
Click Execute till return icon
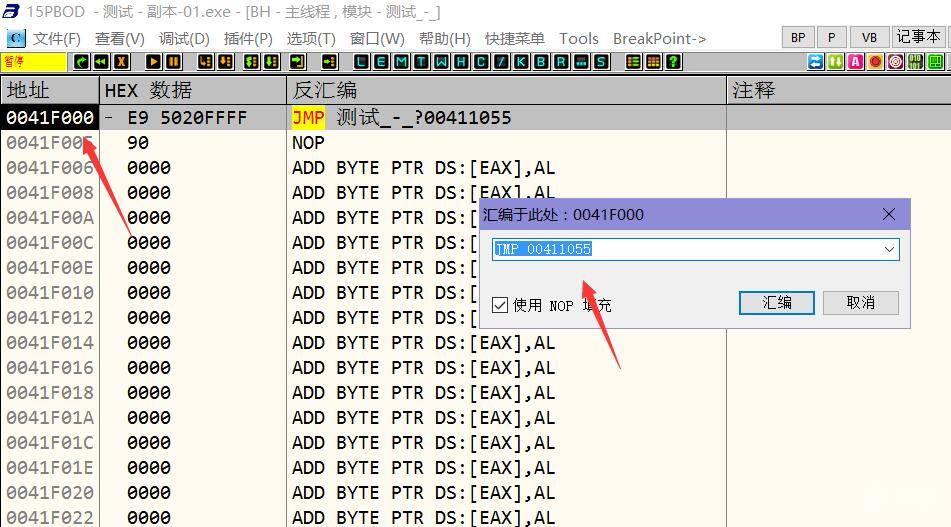point(297,62)
